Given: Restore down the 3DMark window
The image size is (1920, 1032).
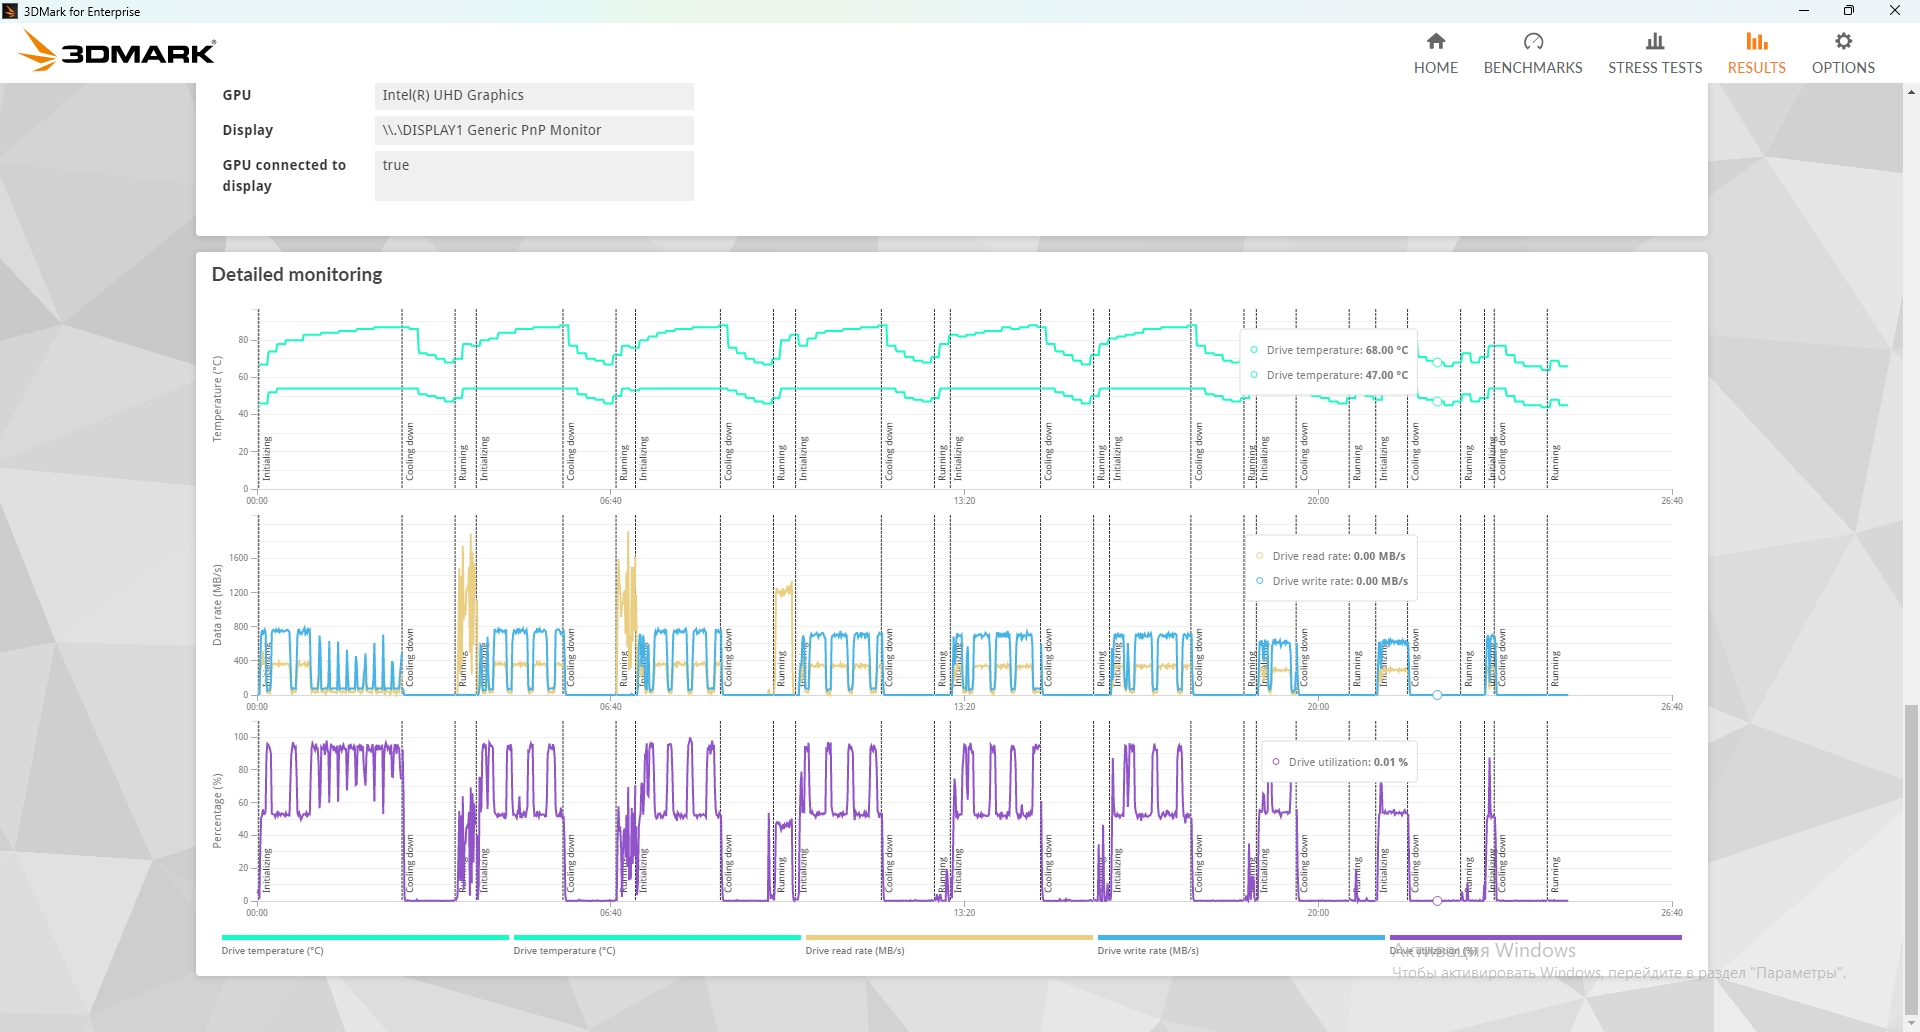Looking at the screenshot, I should (1849, 11).
